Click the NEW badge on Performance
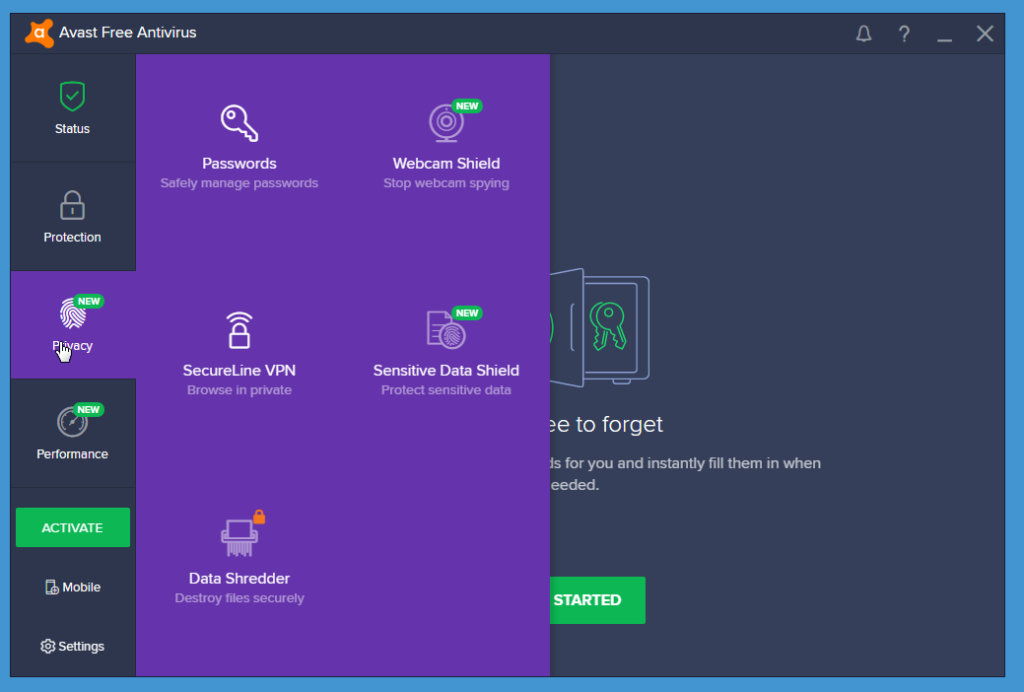This screenshot has height=692, width=1024. (88, 409)
